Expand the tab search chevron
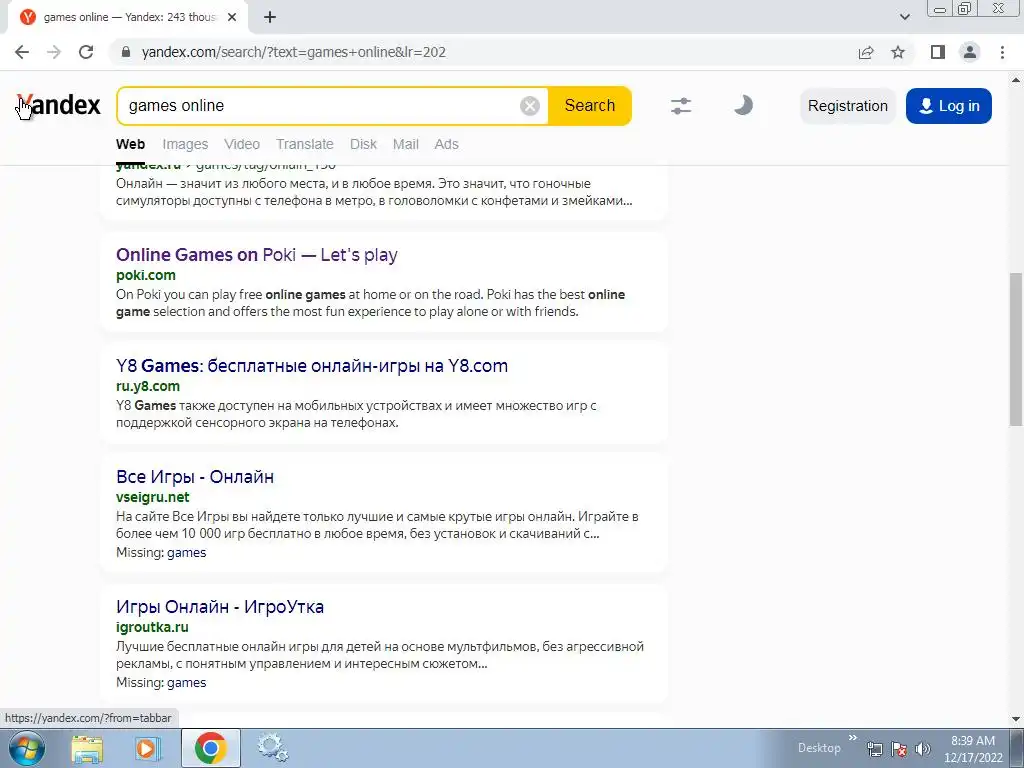The image size is (1024, 768). pos(904,17)
